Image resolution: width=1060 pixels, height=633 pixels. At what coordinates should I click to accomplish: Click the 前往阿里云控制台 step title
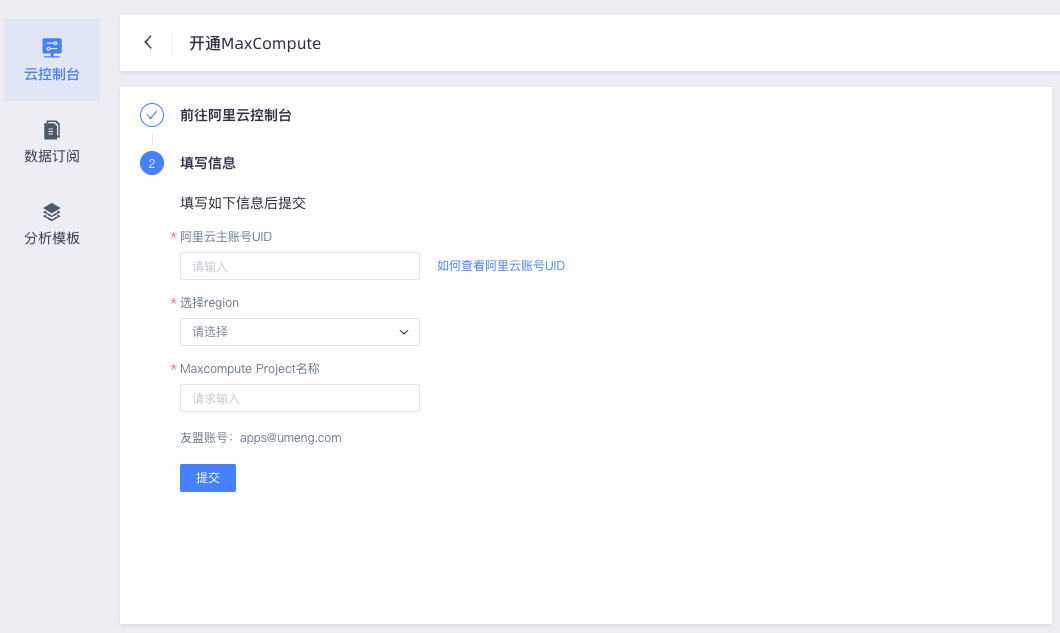click(x=235, y=115)
